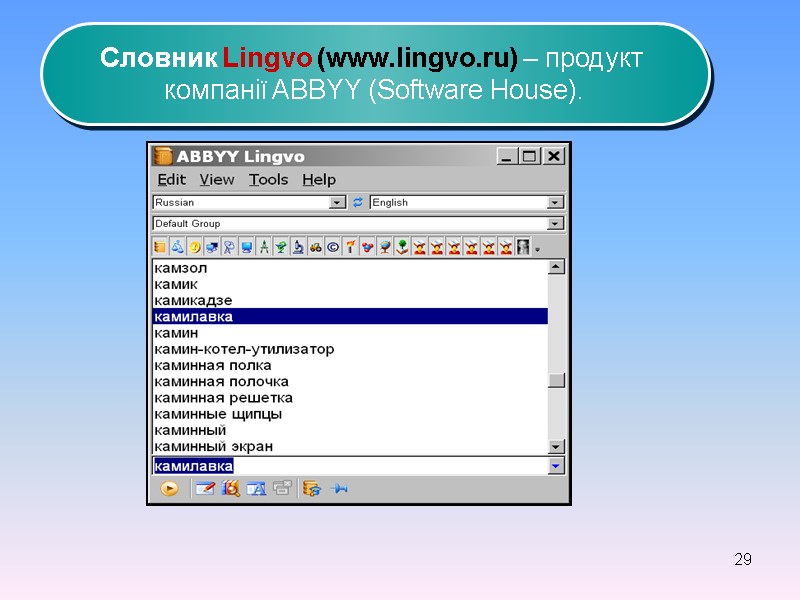Toggle the blue monitor computer dictionary icon

[x=247, y=247]
